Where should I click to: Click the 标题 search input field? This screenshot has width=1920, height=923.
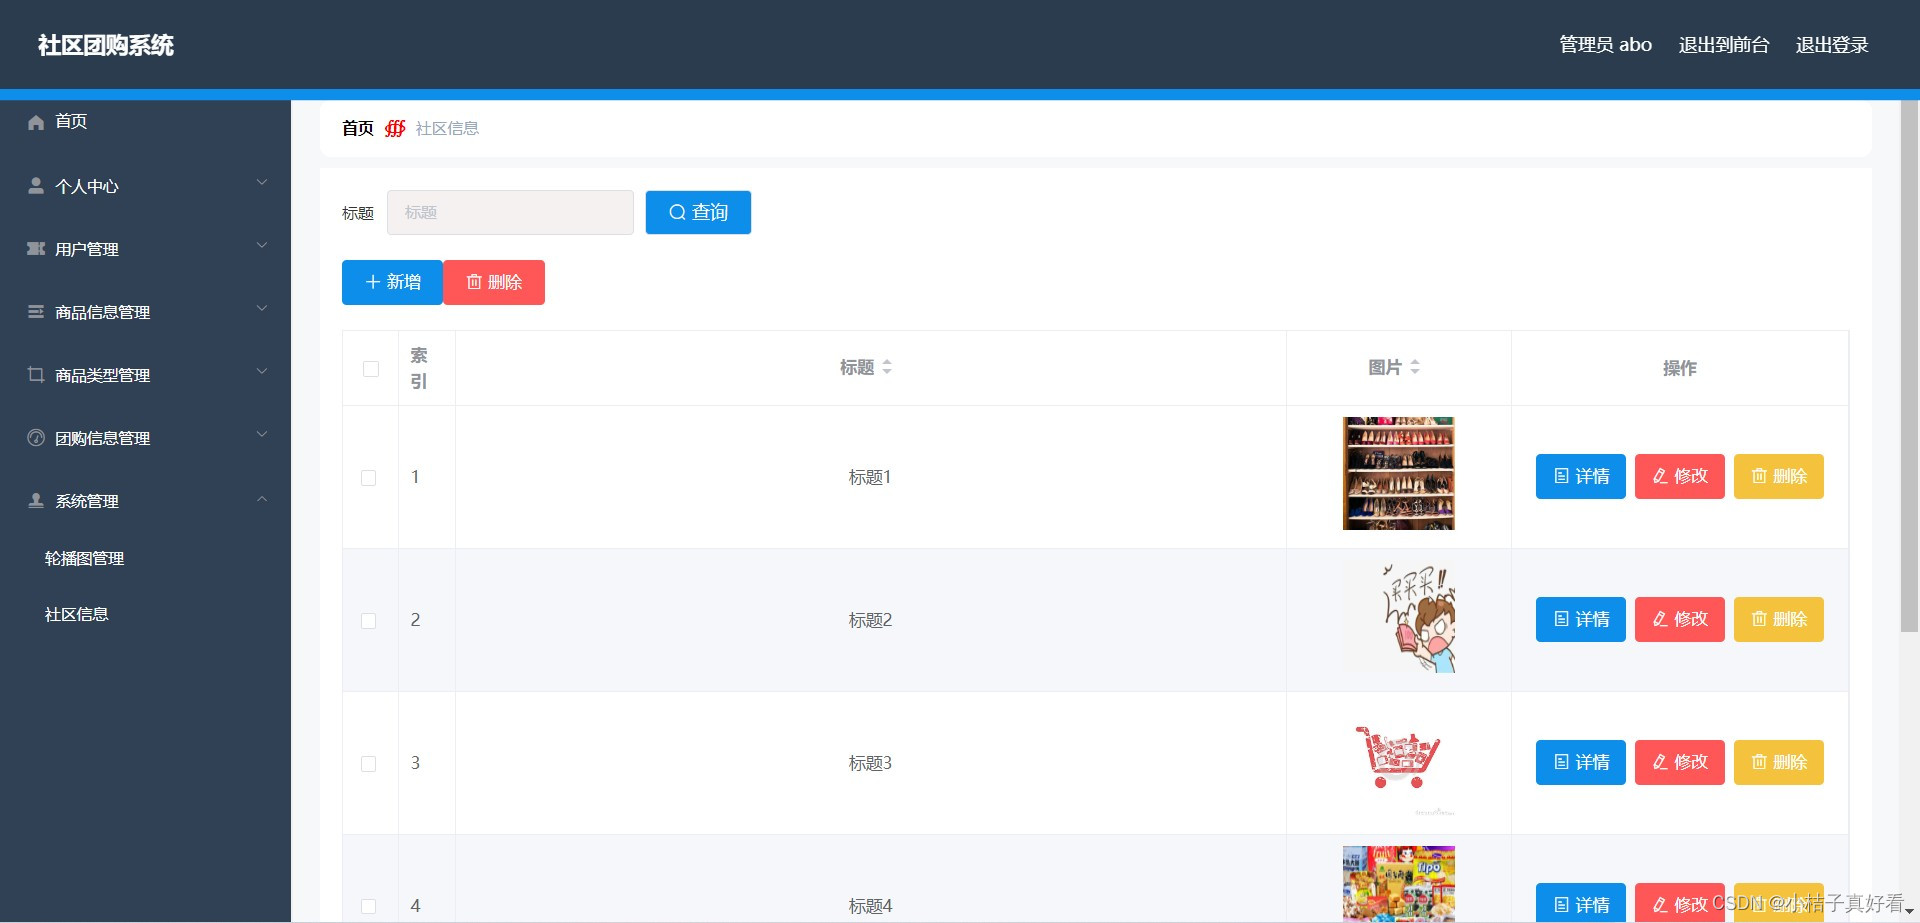coord(510,212)
